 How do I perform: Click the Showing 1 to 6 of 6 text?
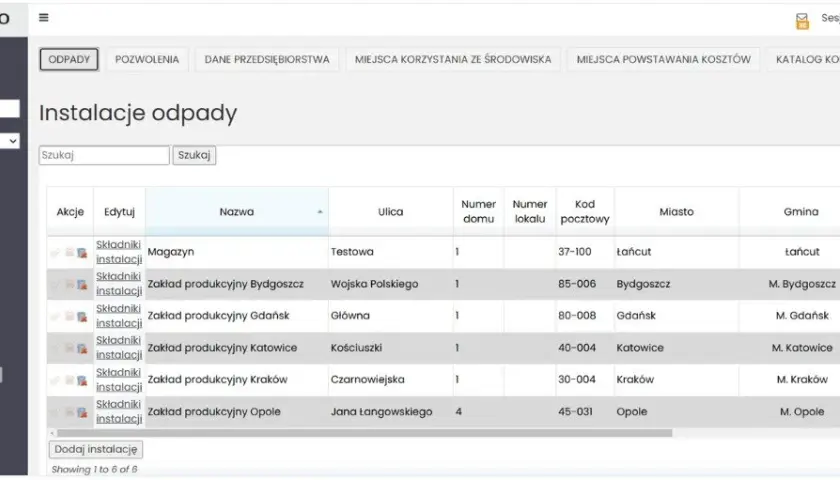(x=94, y=469)
